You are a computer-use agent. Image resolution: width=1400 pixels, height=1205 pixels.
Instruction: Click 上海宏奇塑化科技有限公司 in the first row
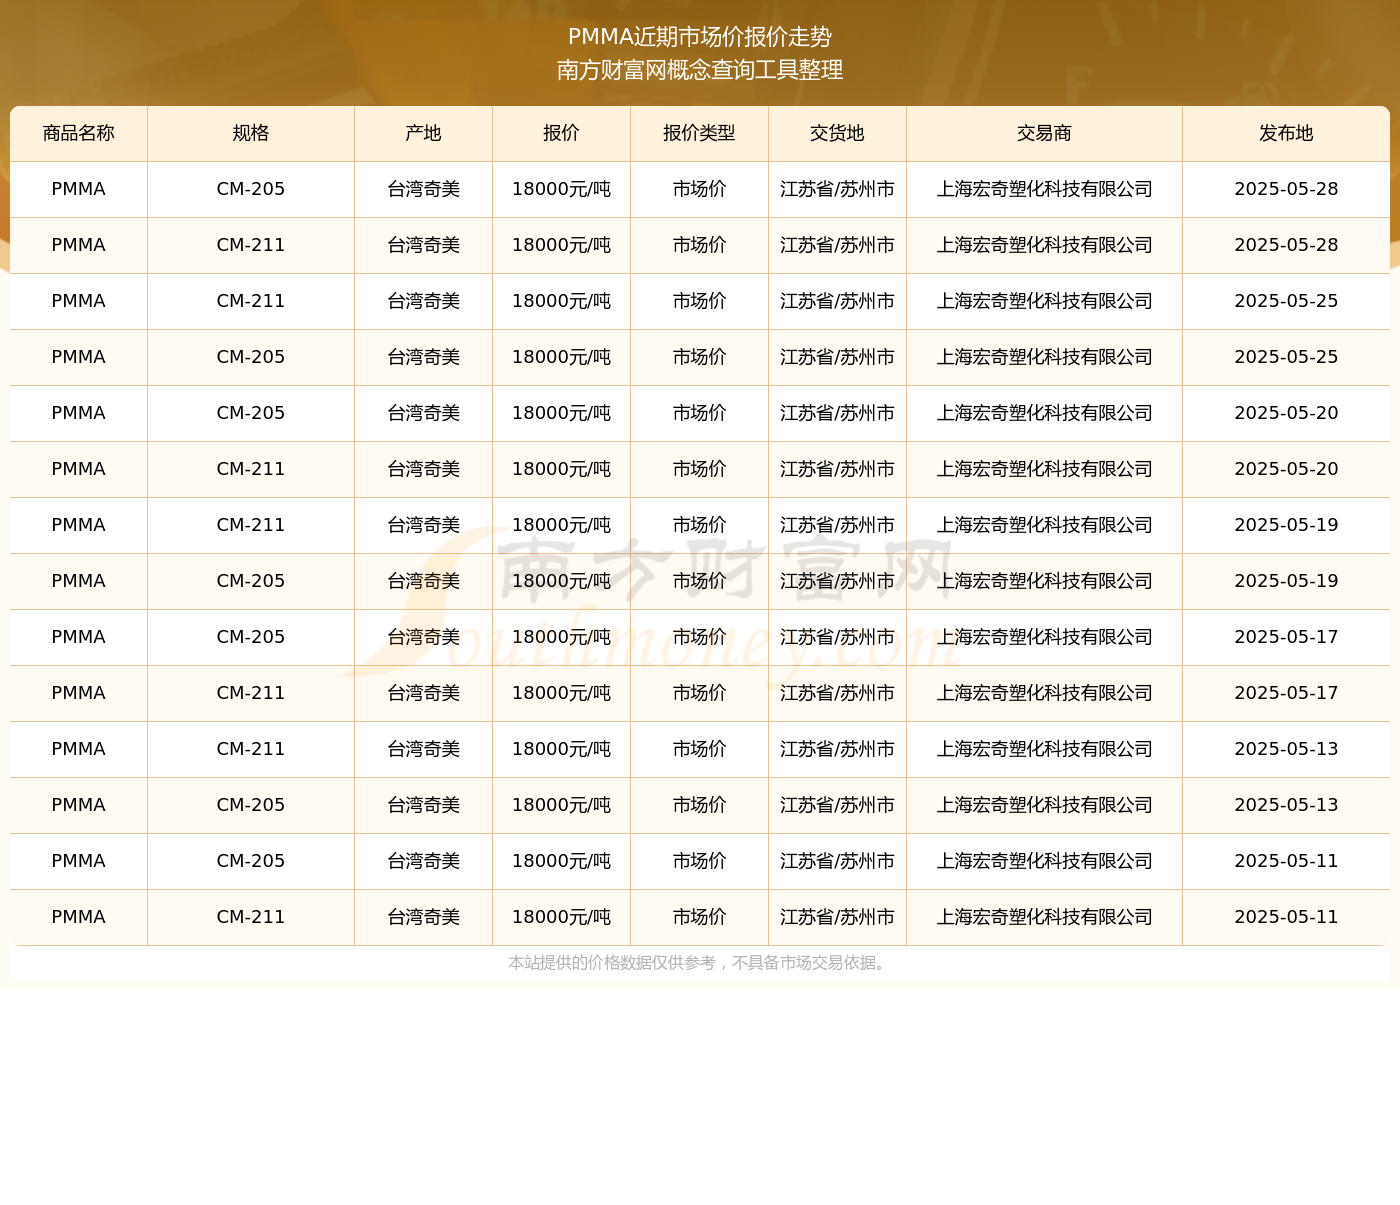click(x=1044, y=189)
